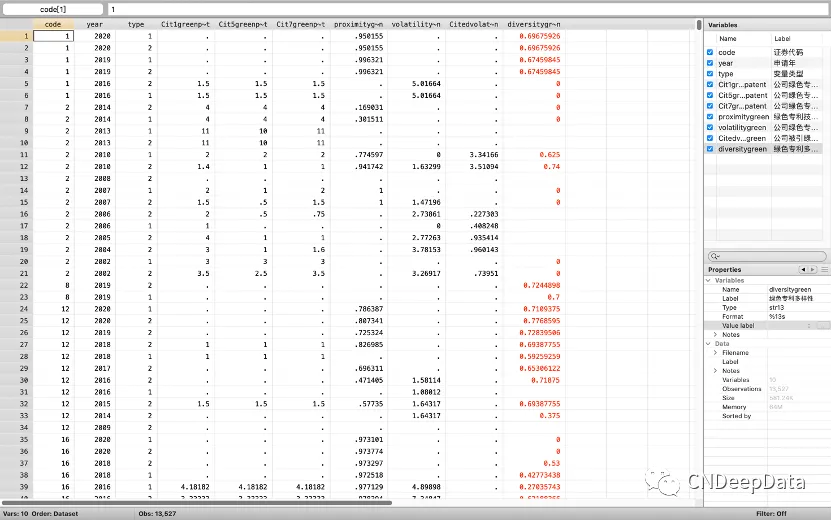832x520 pixels.
Task: Select row number 24 header
Action: (16, 309)
